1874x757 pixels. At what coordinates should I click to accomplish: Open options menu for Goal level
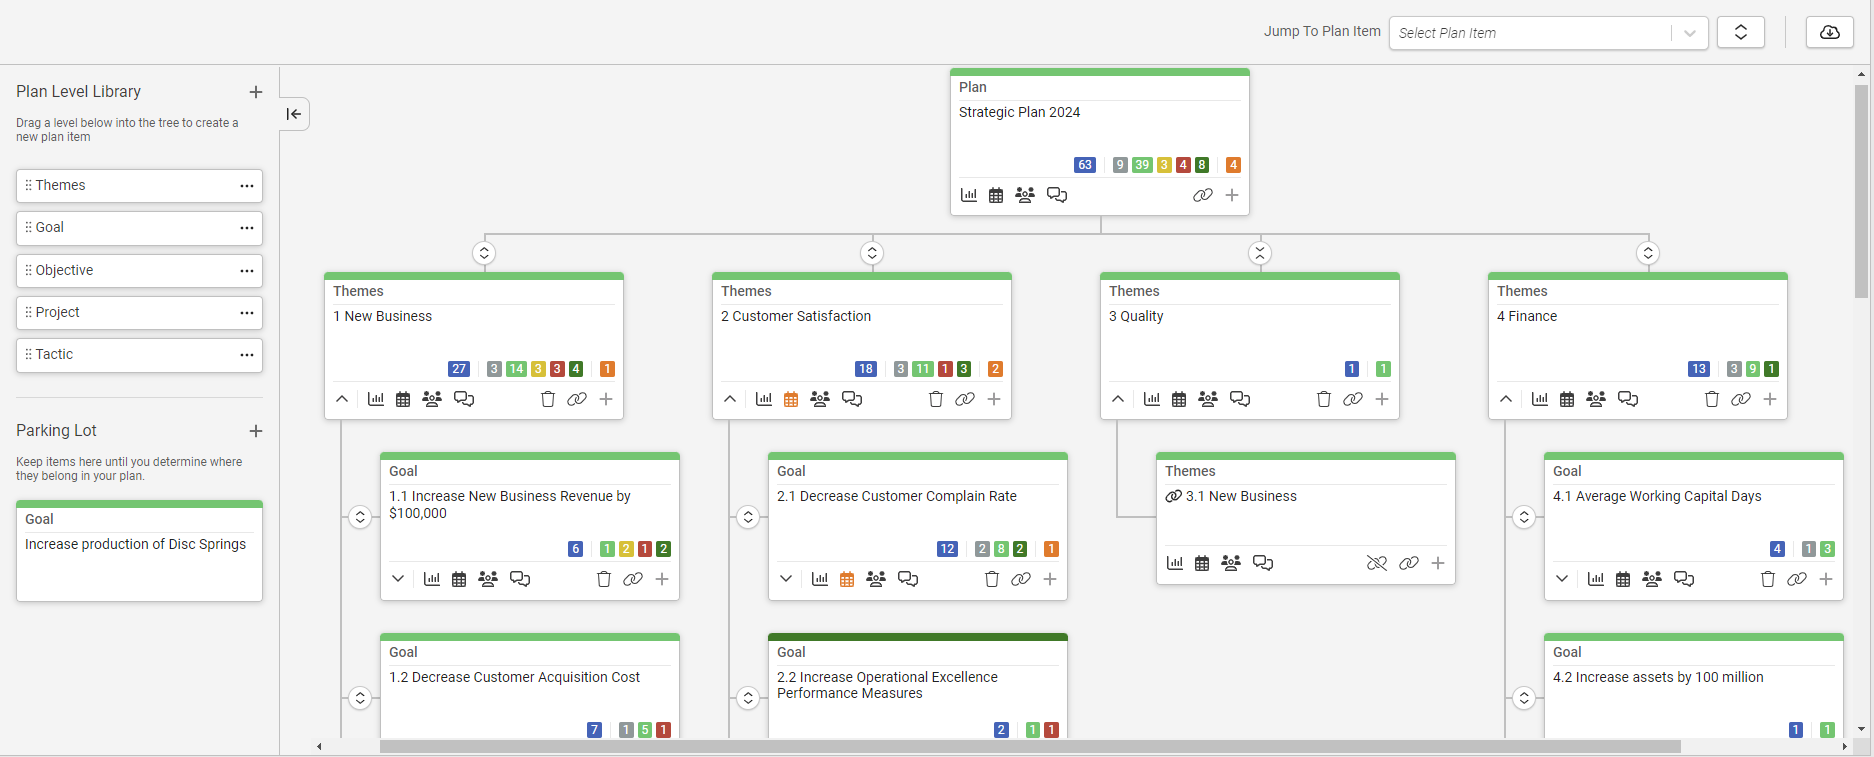(247, 228)
